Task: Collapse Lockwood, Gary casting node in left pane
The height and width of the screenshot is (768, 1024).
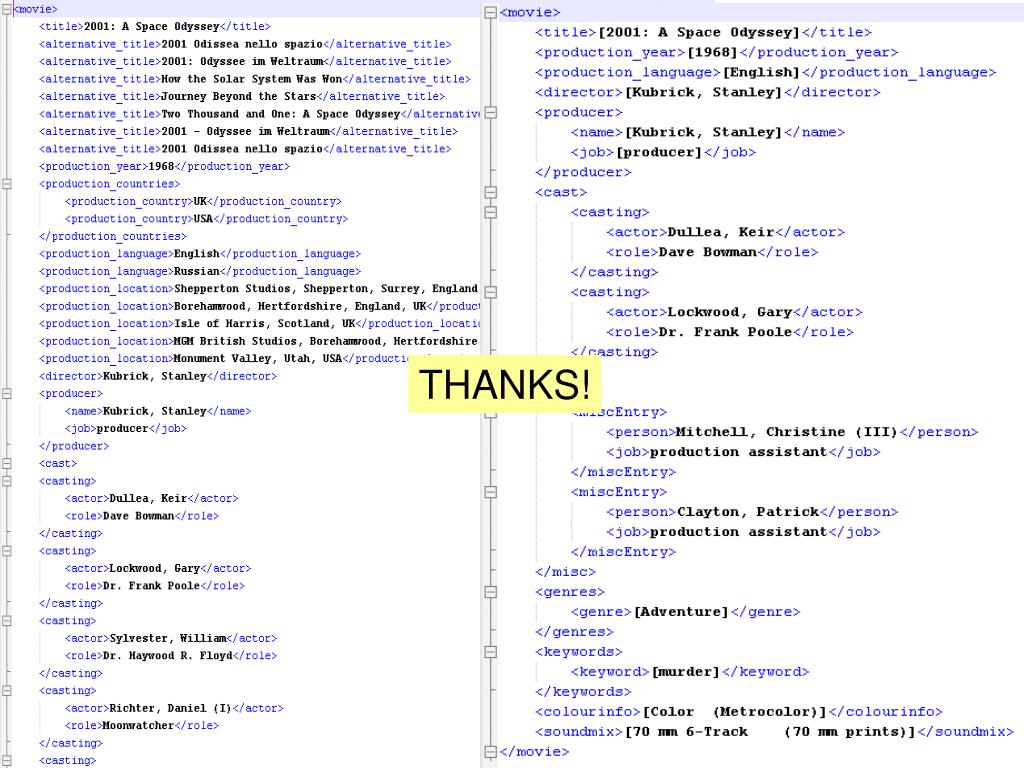Action: pyautogui.click(x=6, y=551)
